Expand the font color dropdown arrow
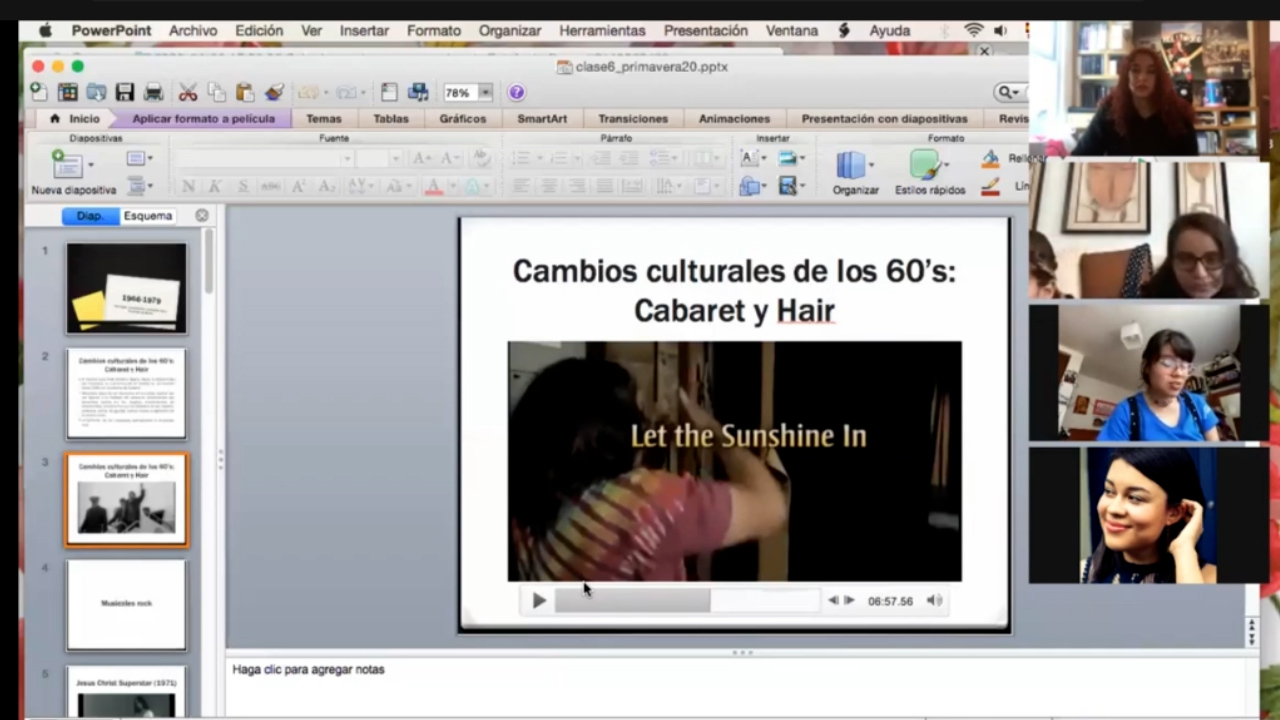Screen dimensions: 1280x720 (x=453, y=187)
